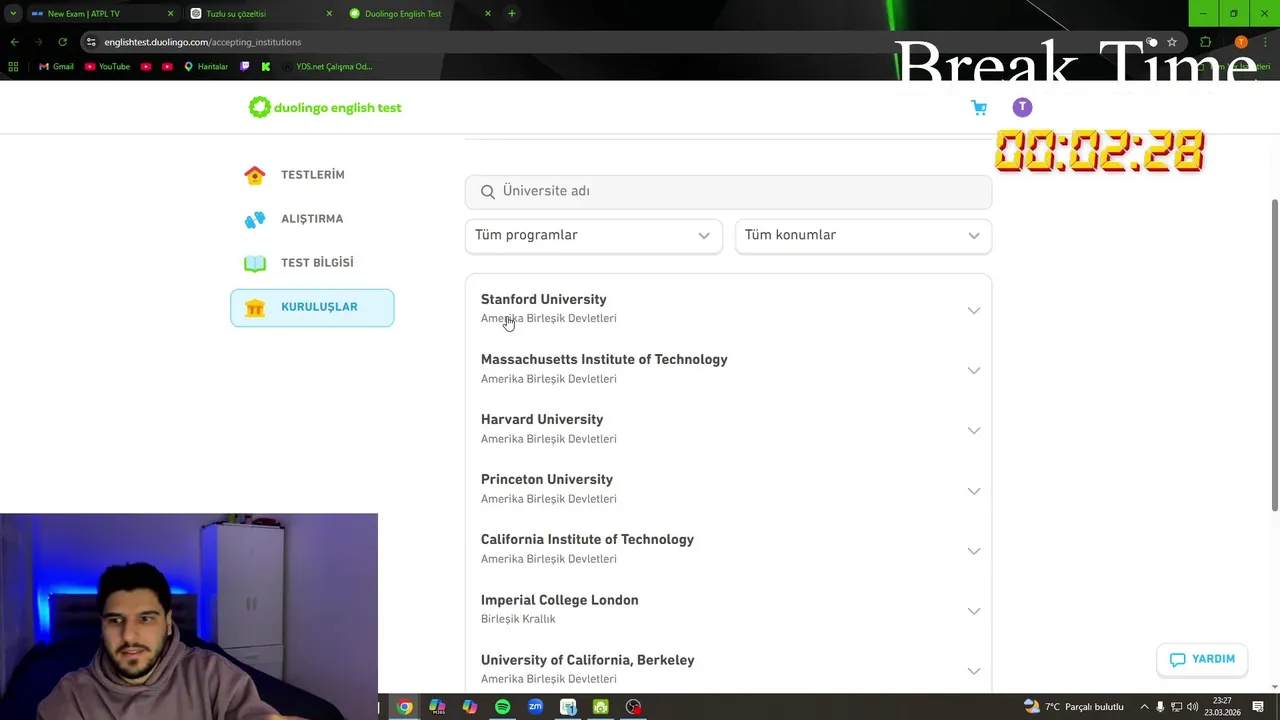The height and width of the screenshot is (720, 1280).
Task: Open a new browser tab
Action: pos(512,14)
